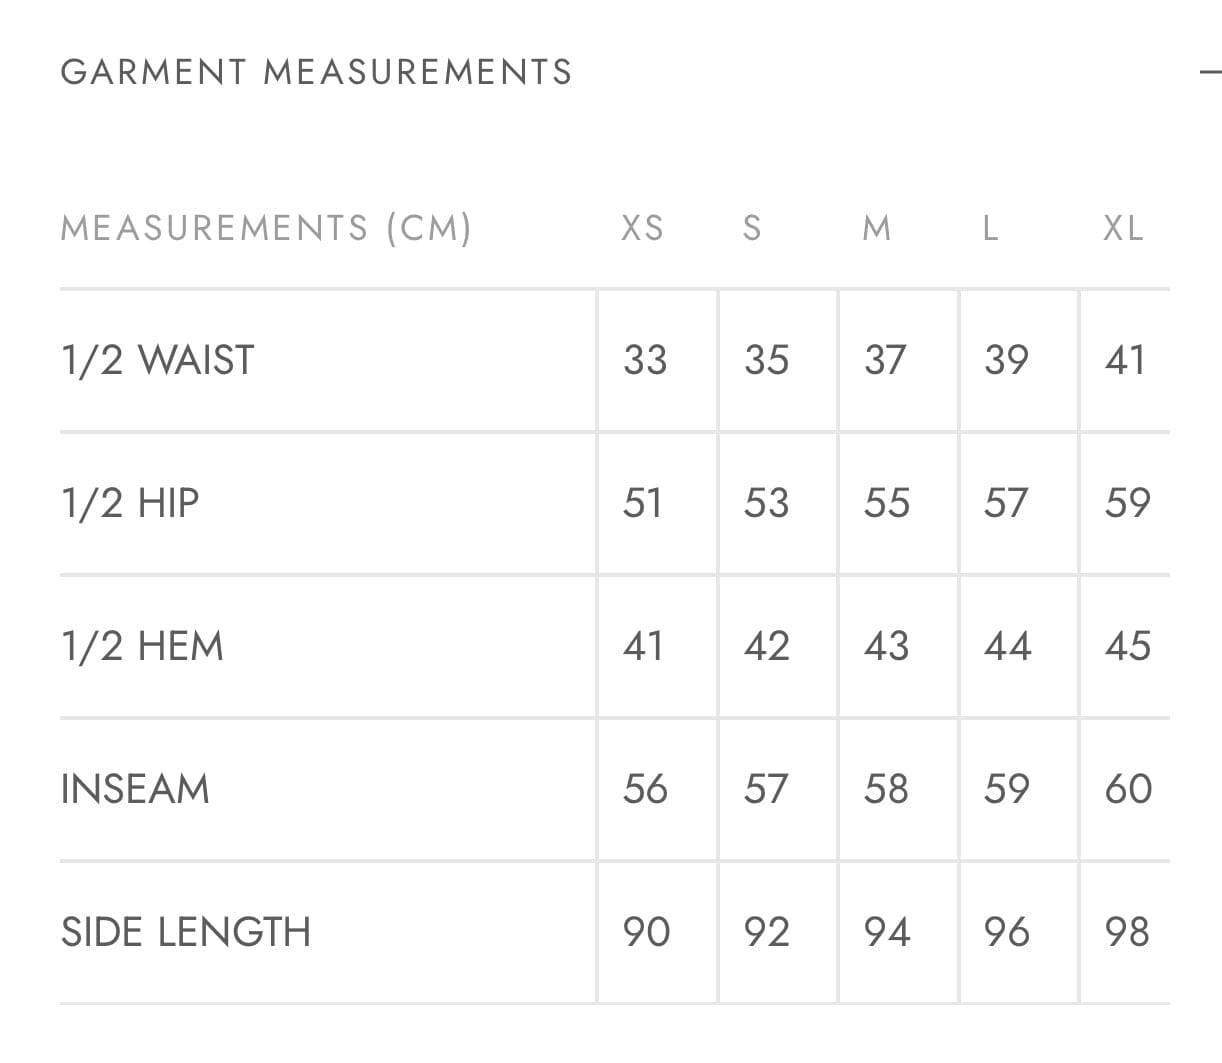This screenshot has width=1222, height=1063.
Task: Choose the M size column header
Action: point(876,228)
